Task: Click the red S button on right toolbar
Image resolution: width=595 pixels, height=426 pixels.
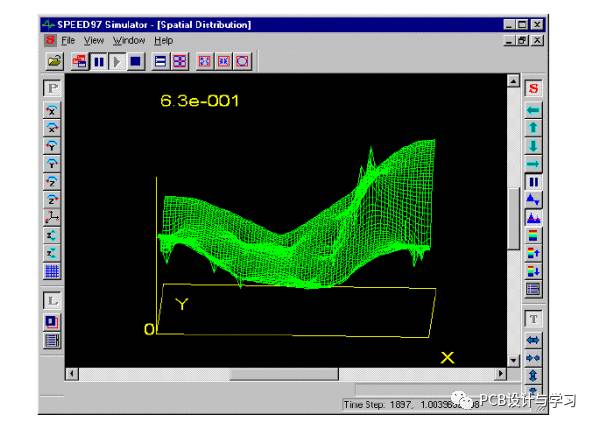Action: point(534,88)
